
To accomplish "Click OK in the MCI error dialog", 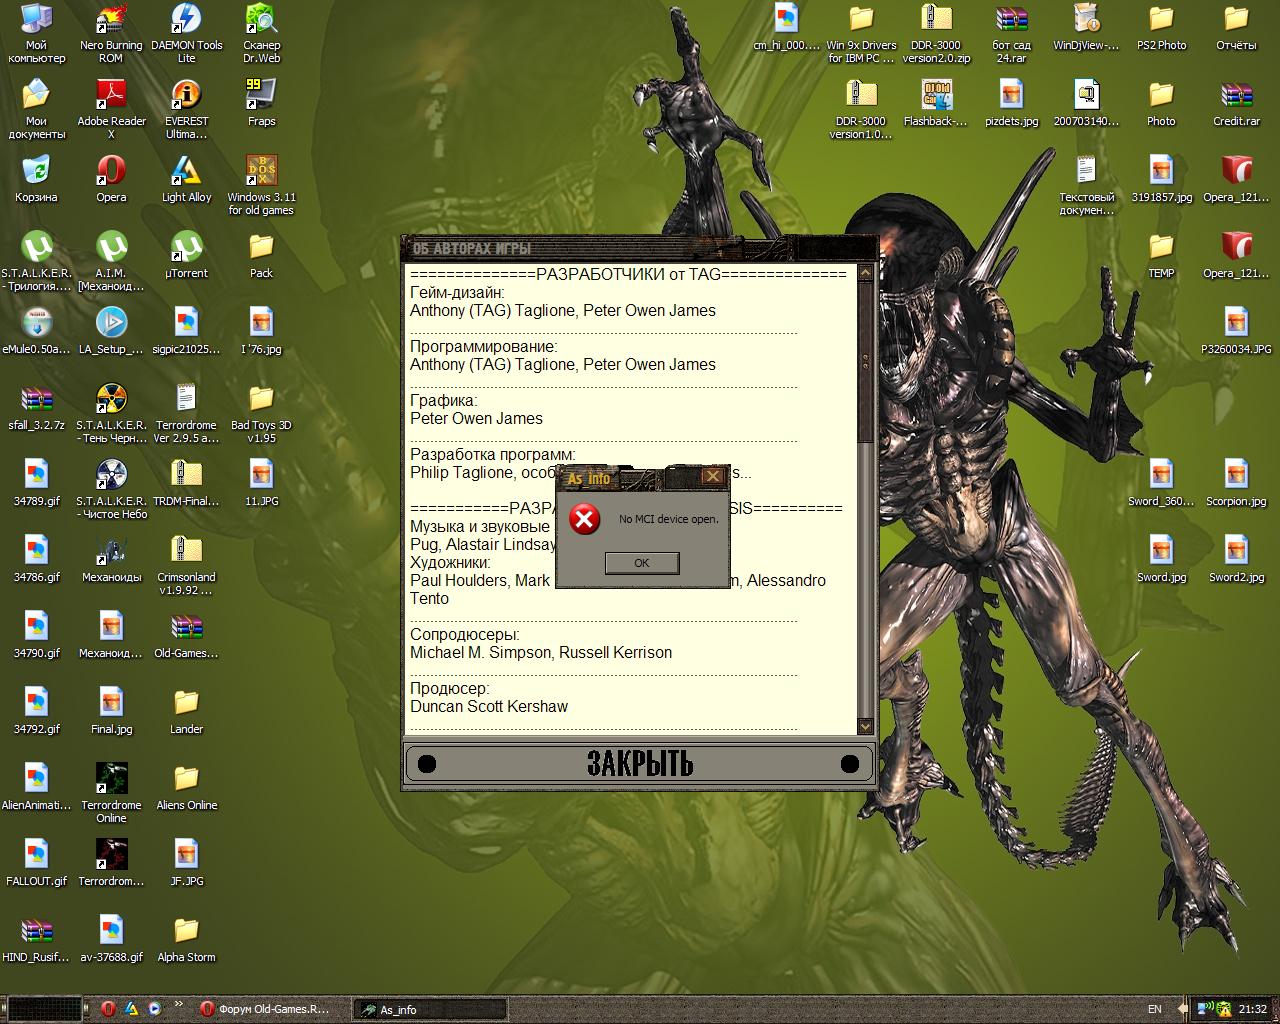I will 641,563.
